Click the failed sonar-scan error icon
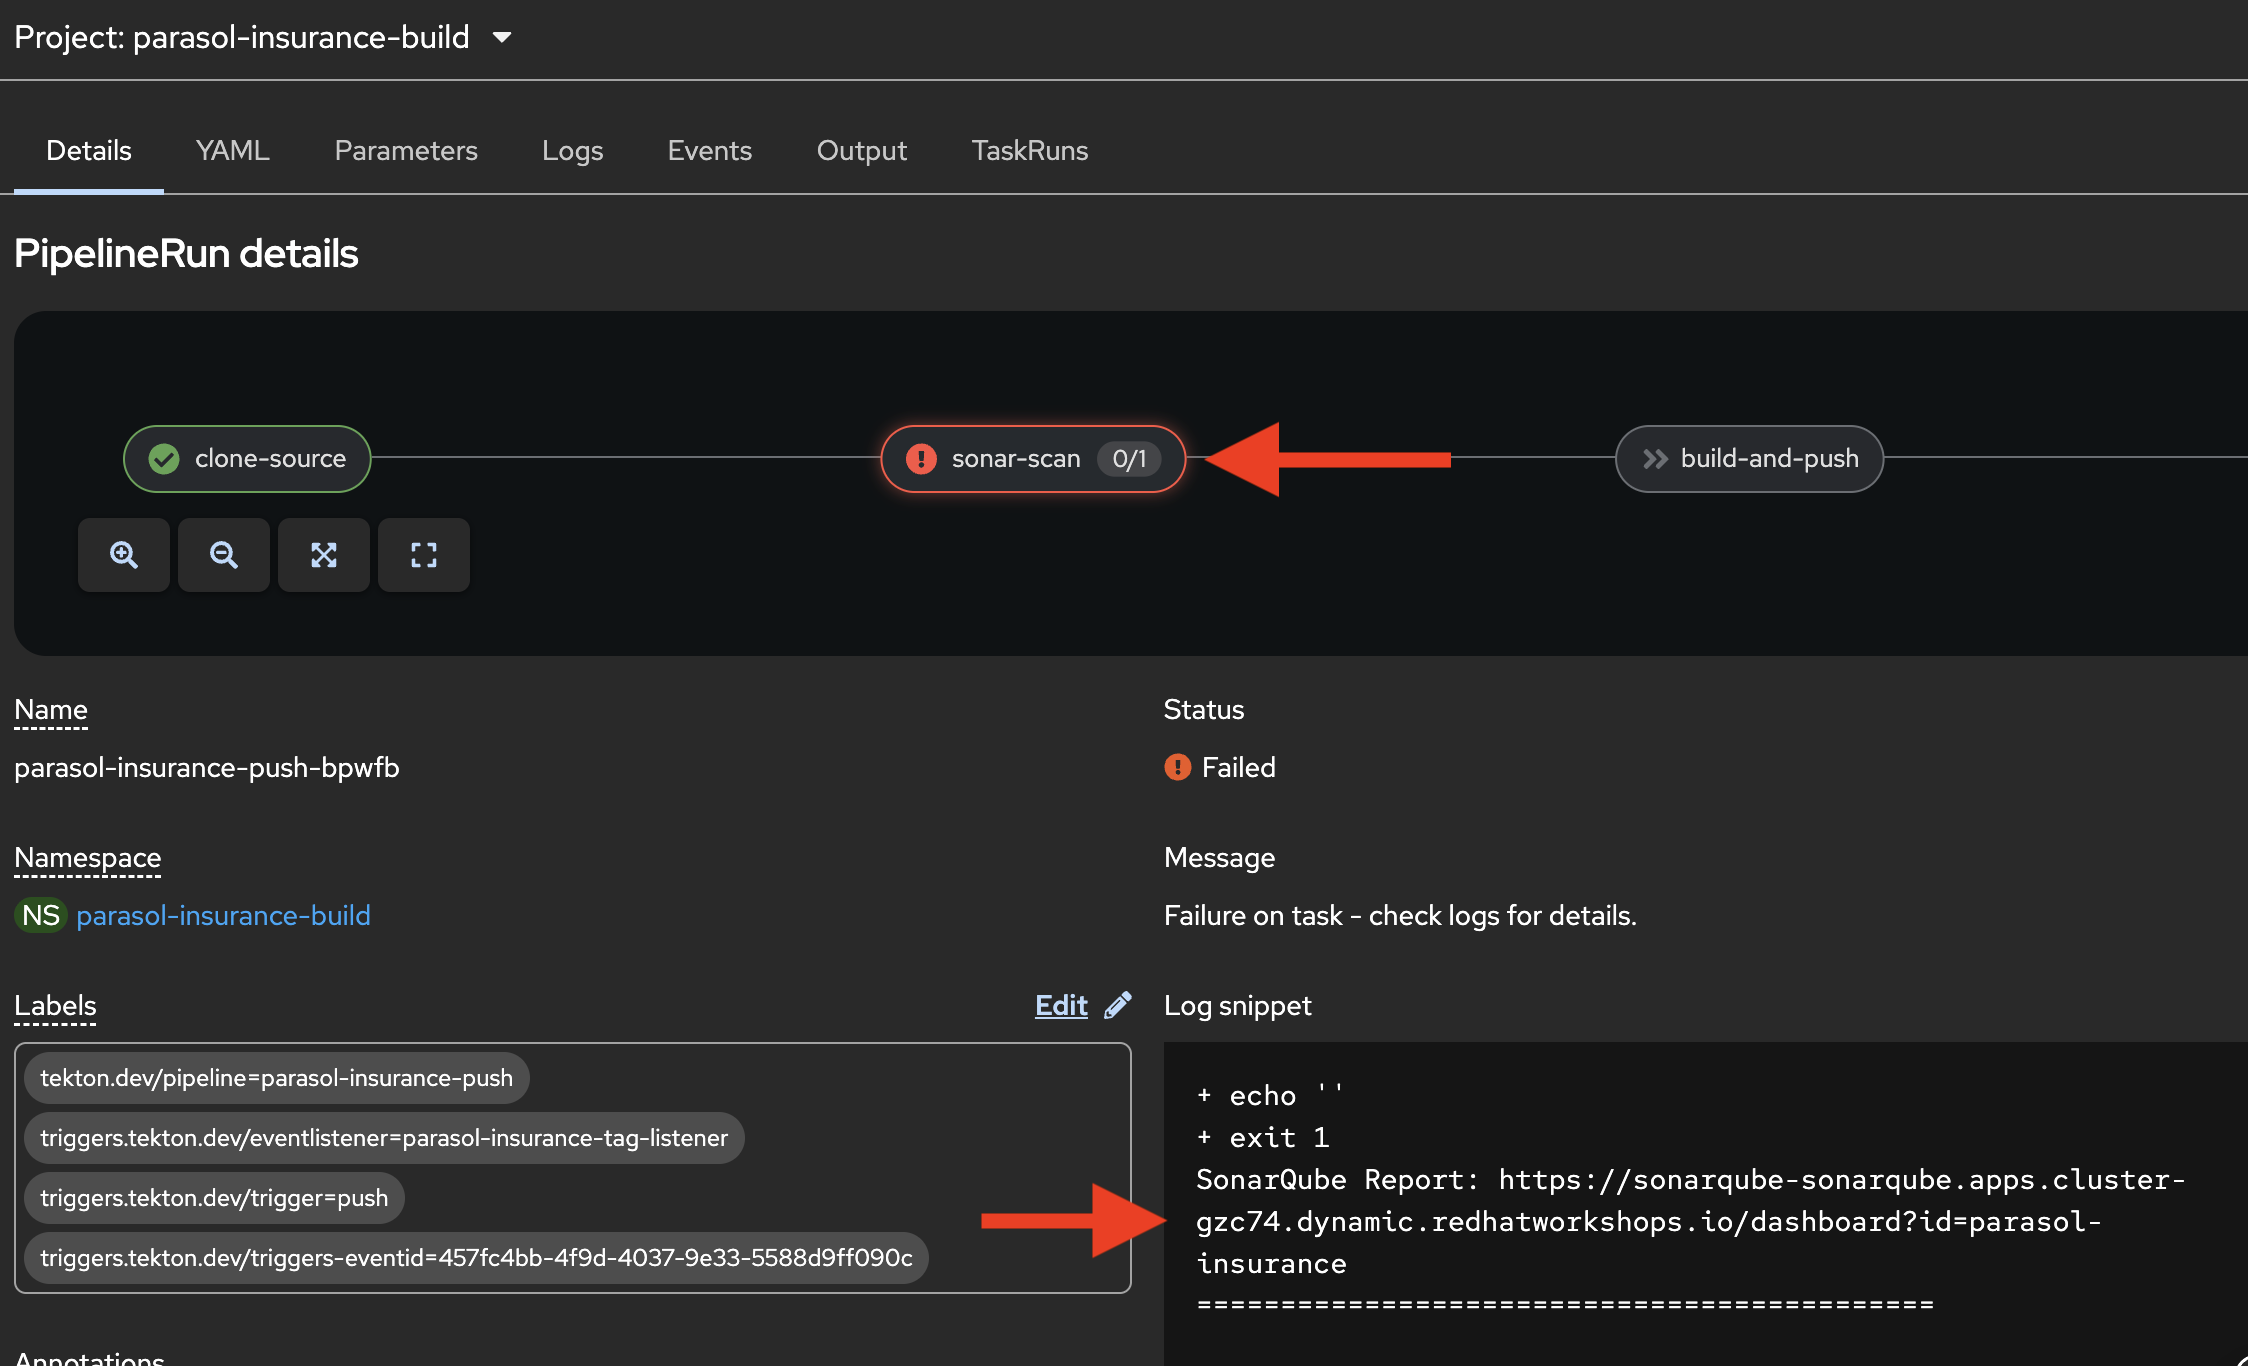The image size is (2248, 1366). pos(921,459)
